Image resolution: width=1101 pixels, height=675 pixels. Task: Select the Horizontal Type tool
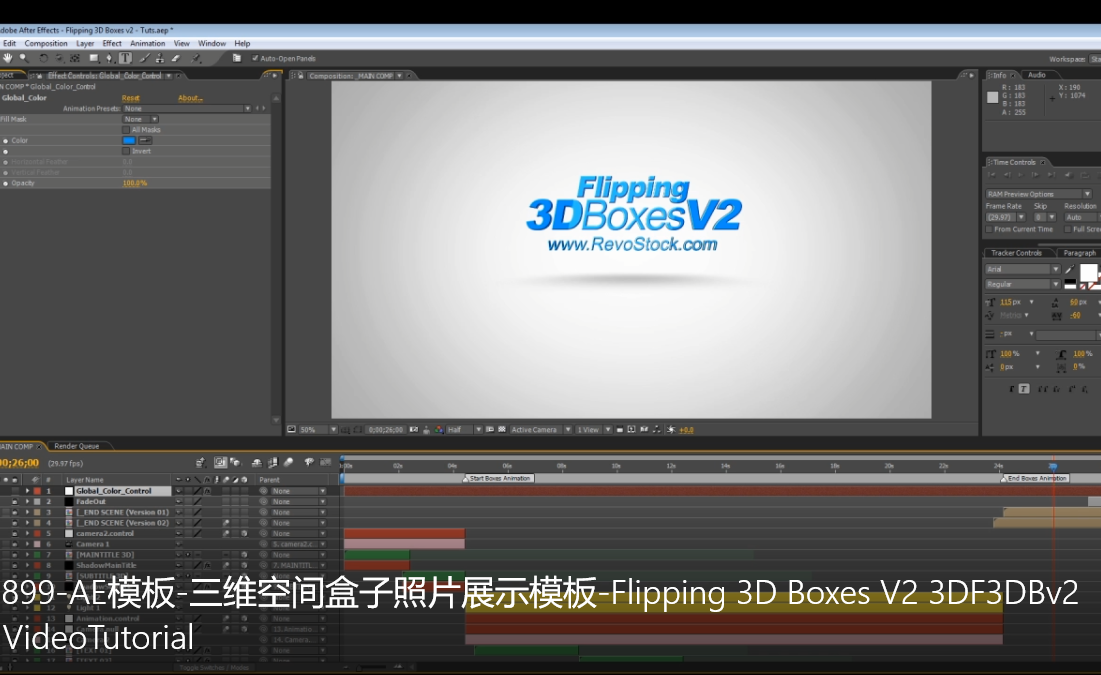click(125, 58)
